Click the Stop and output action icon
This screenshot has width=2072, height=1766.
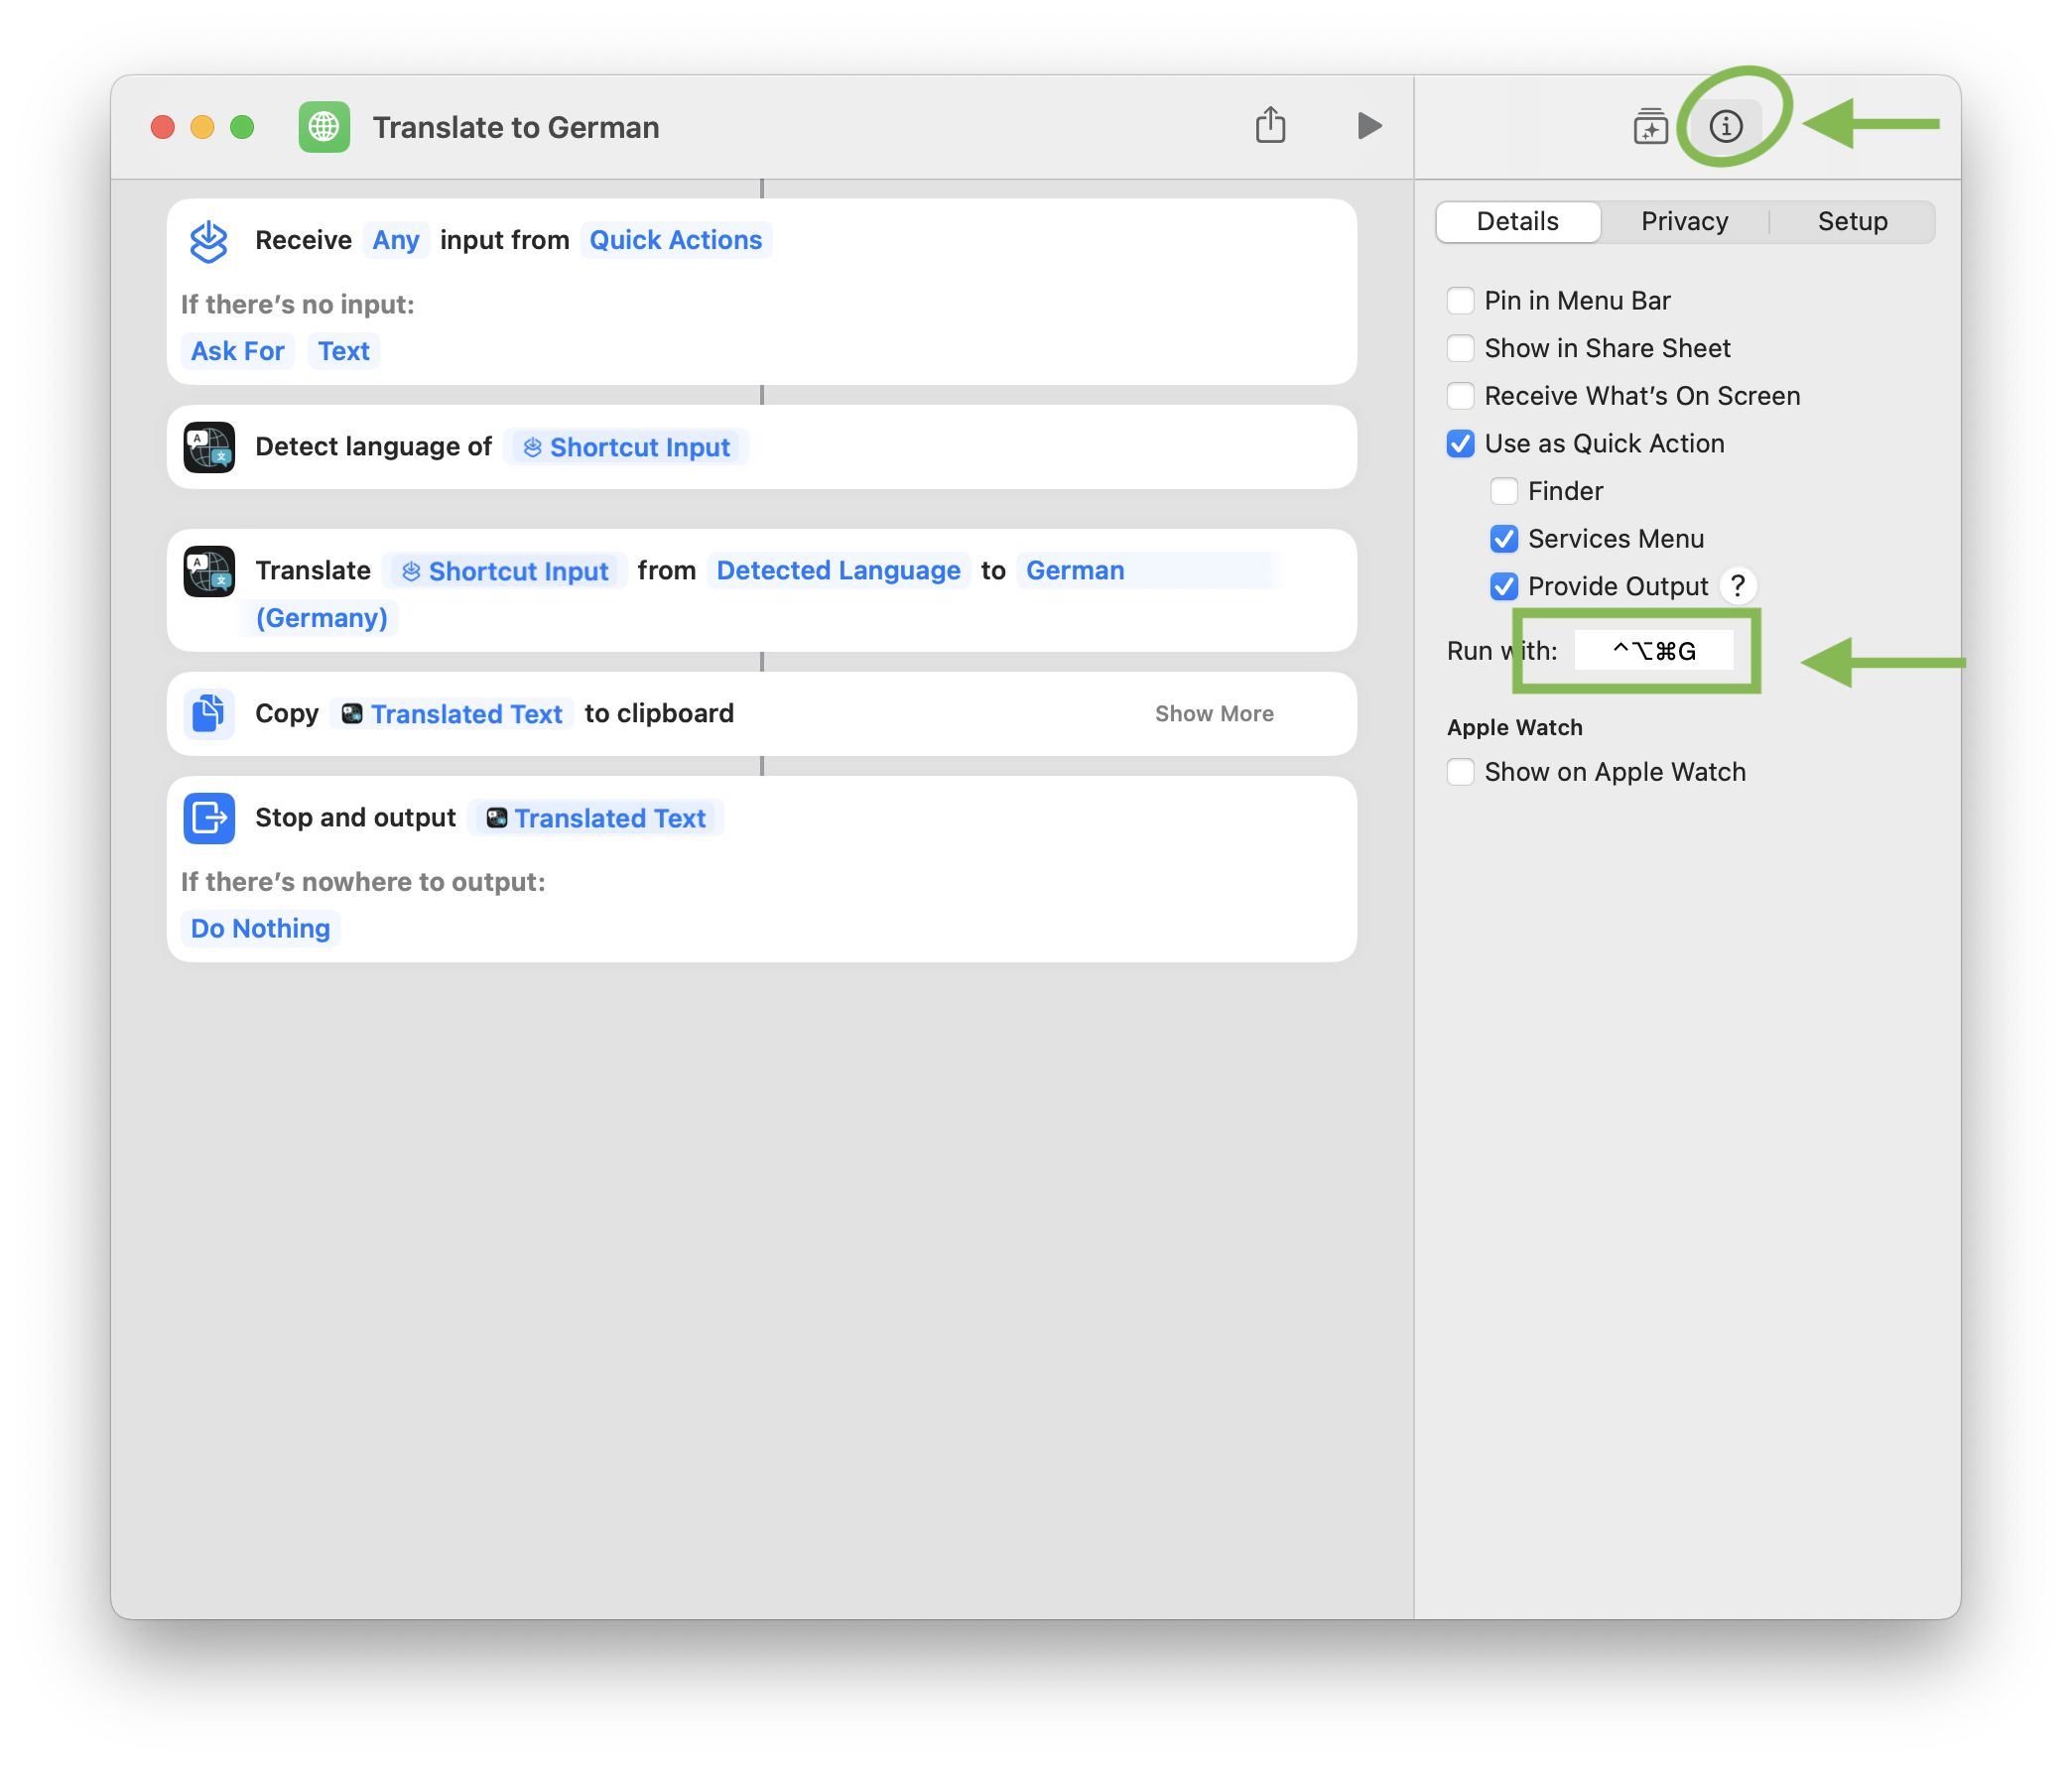click(209, 818)
